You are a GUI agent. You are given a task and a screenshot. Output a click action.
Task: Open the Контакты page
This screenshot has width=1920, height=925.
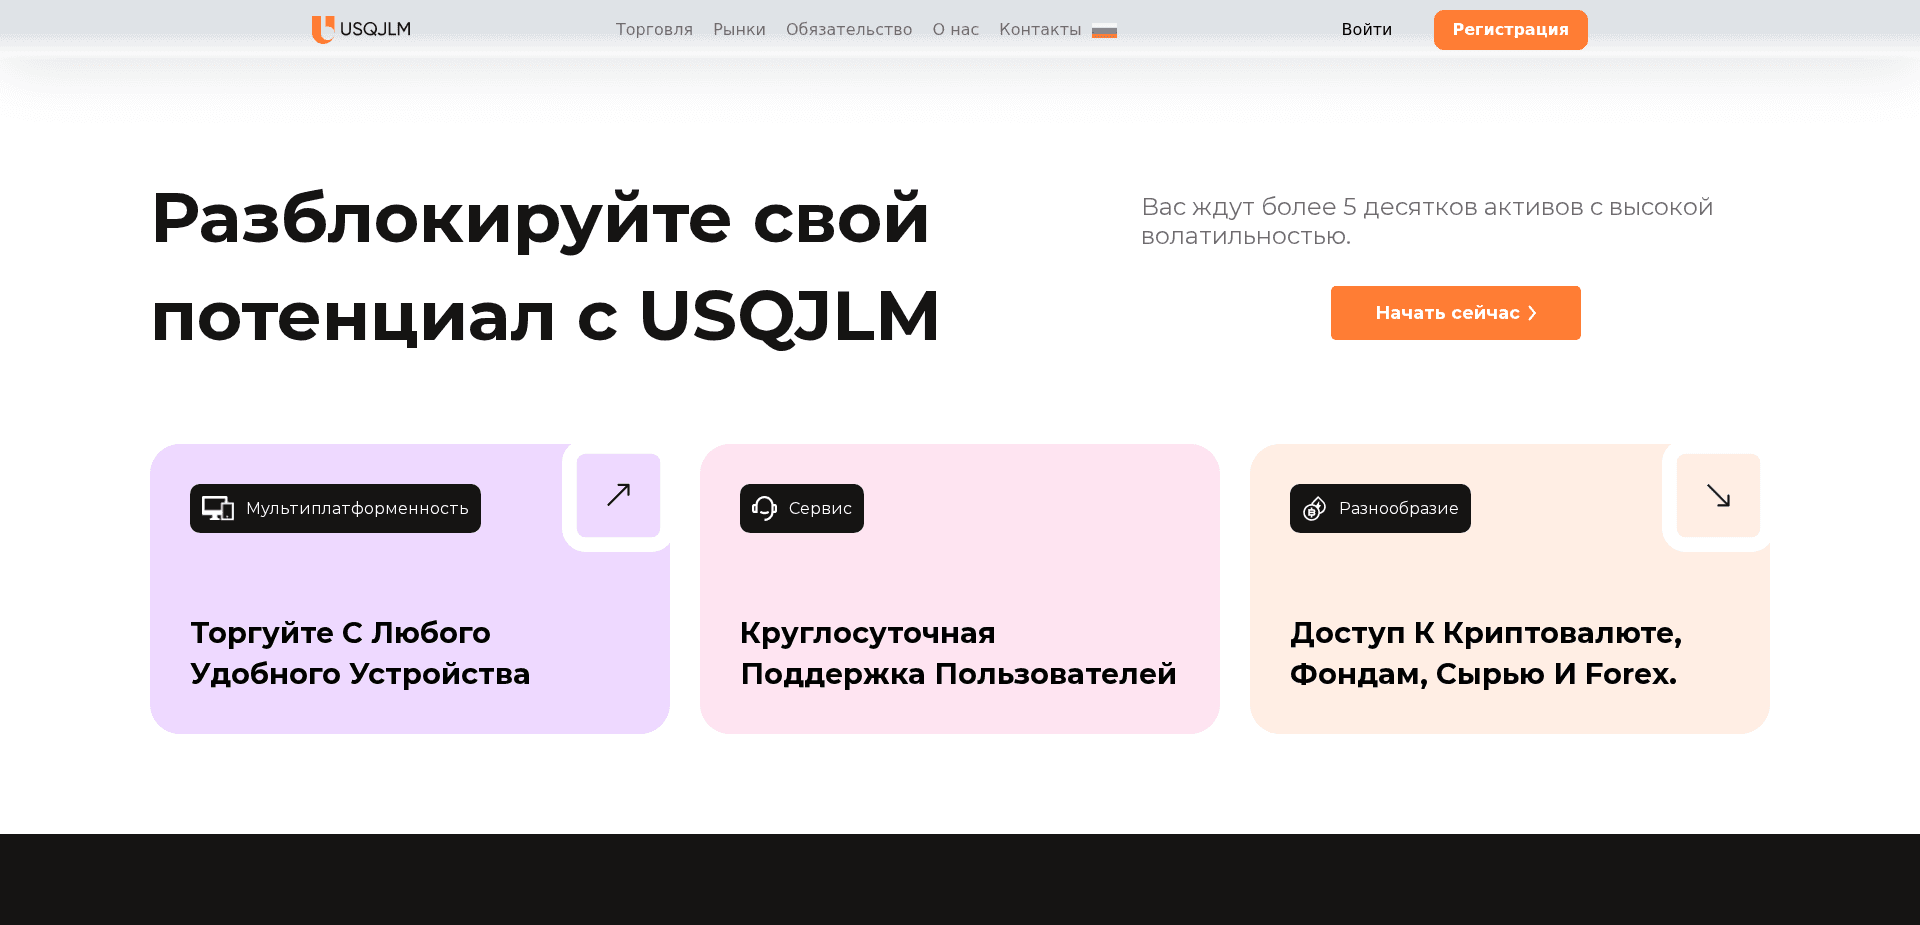(x=1038, y=29)
